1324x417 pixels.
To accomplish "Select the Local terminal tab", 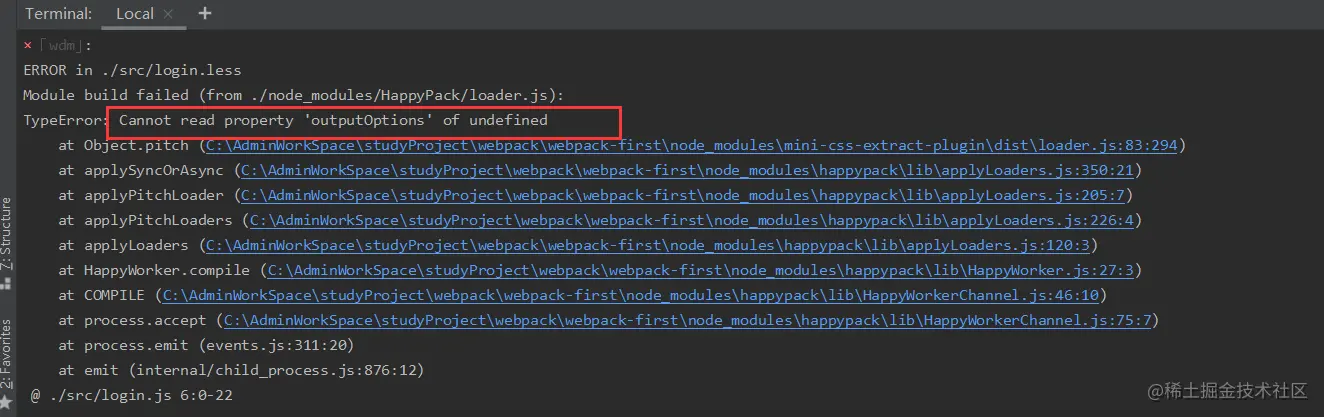I will [134, 14].
